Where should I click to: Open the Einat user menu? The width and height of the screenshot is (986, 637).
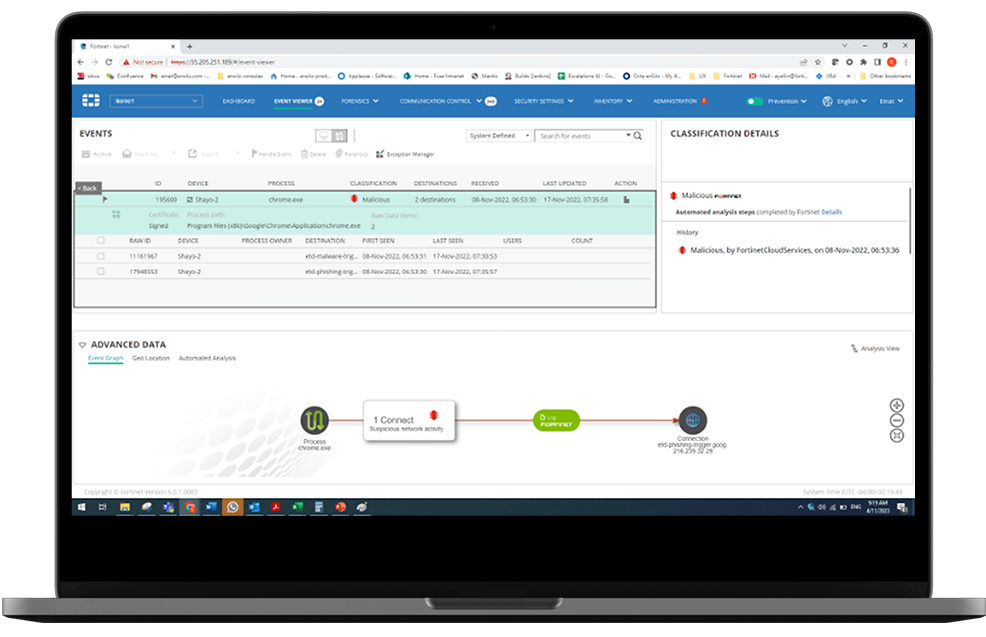point(891,101)
